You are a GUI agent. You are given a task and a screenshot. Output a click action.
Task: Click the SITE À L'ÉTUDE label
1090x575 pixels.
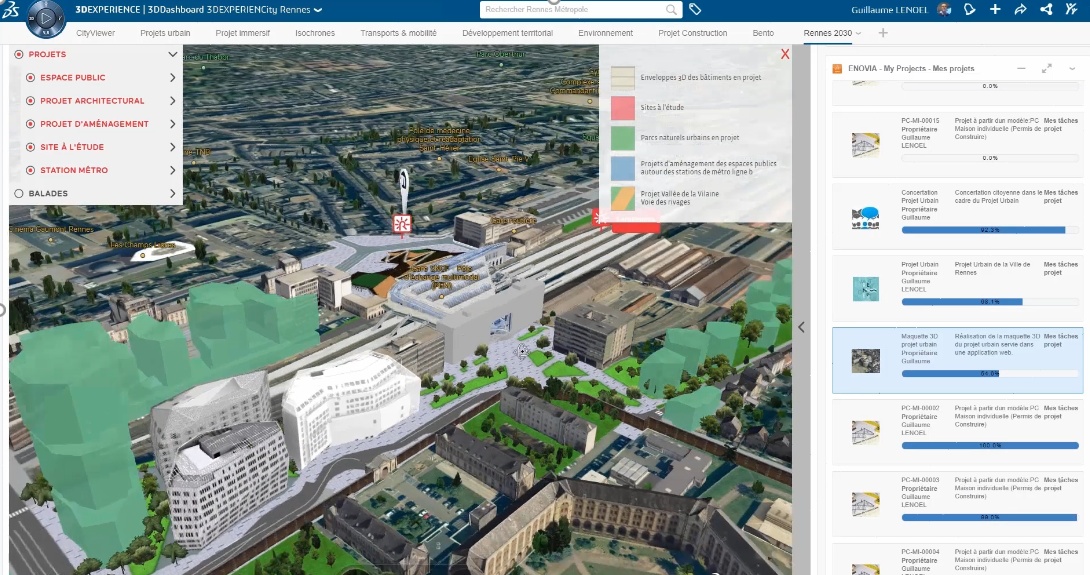72,147
